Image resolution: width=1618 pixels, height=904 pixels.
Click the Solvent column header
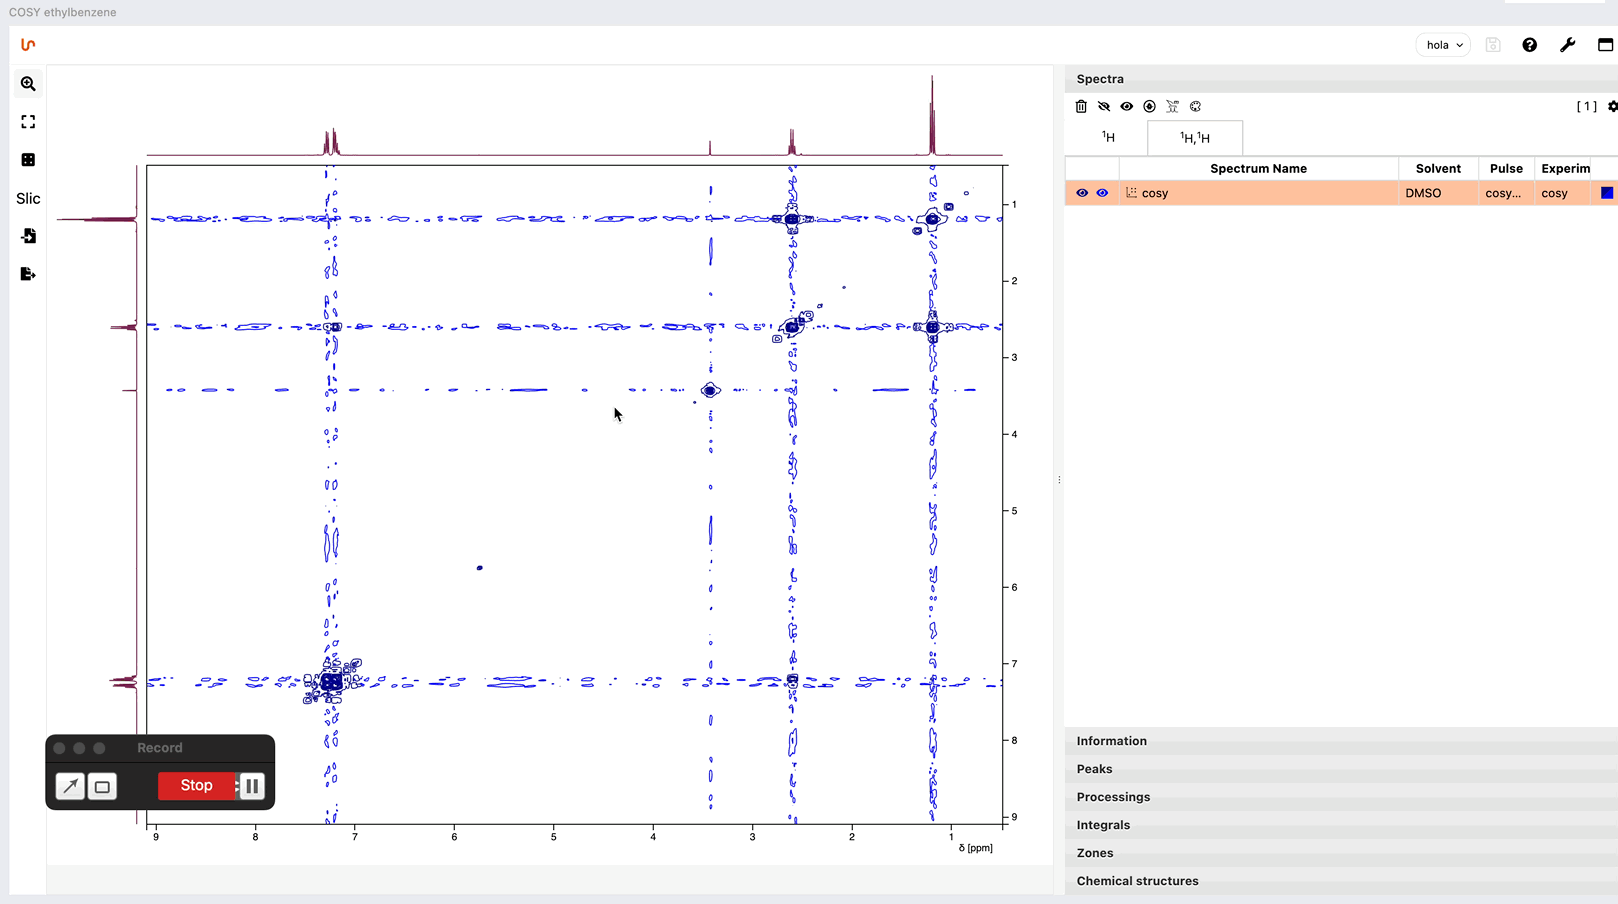pos(1438,168)
